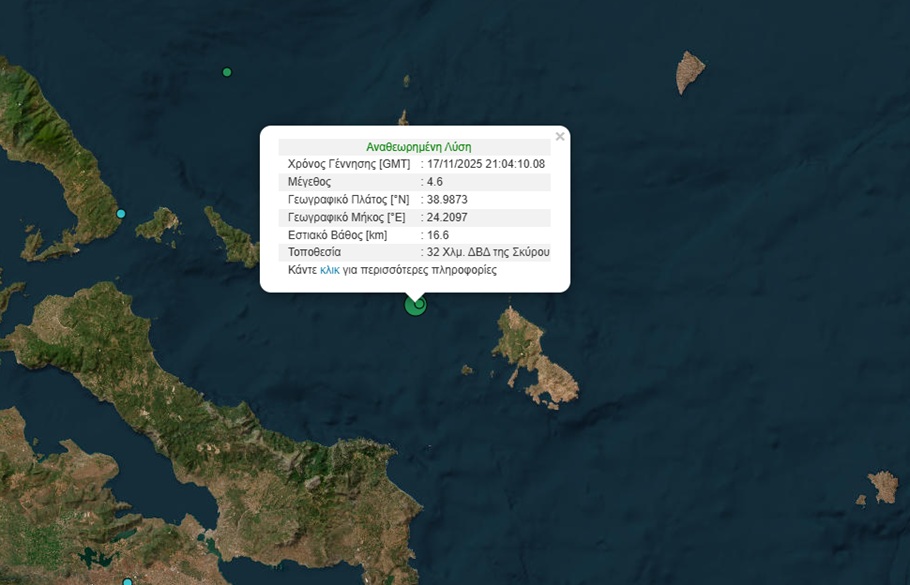
Task: Click the 'Αναθεωρημένη Λύση' popup heading
Action: 411,146
